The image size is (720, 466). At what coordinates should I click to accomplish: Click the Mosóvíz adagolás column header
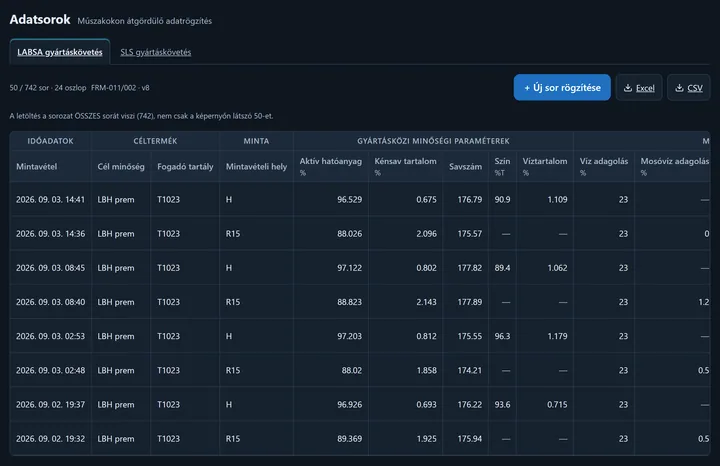pos(673,167)
